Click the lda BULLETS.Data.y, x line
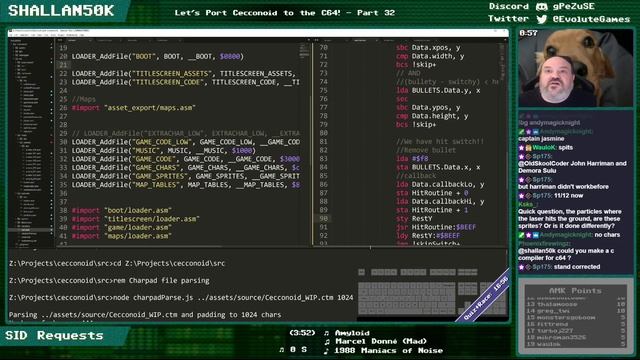The image size is (640, 360). [x=438, y=91]
